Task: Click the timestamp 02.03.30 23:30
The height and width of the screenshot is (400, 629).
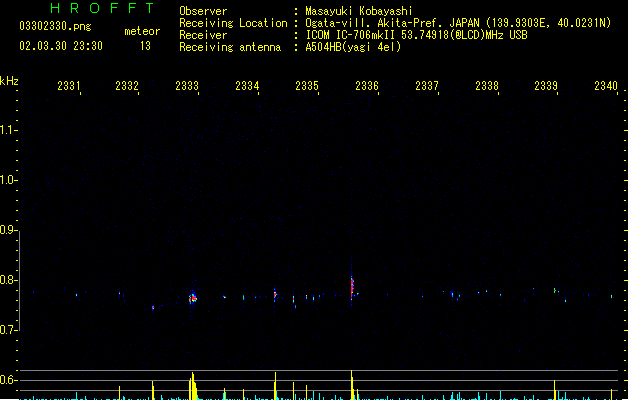Action: pos(61,46)
